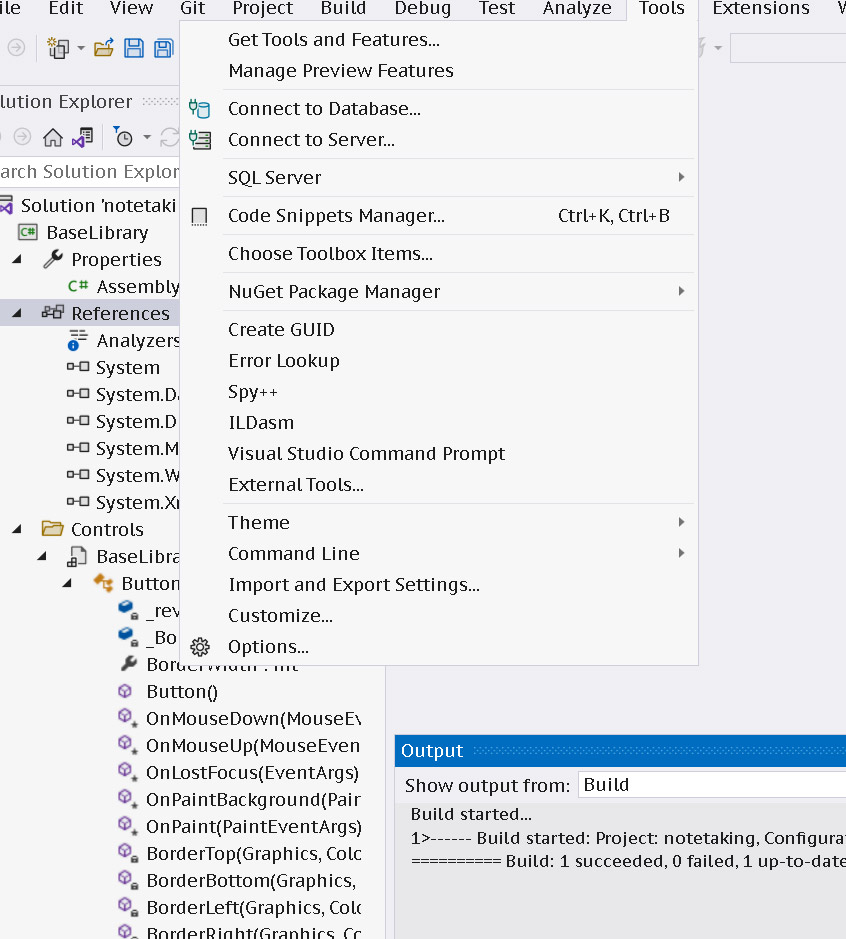Switch views icon in Solution Explorer toolbar
Screen dimensions: 846x939
coord(83,137)
